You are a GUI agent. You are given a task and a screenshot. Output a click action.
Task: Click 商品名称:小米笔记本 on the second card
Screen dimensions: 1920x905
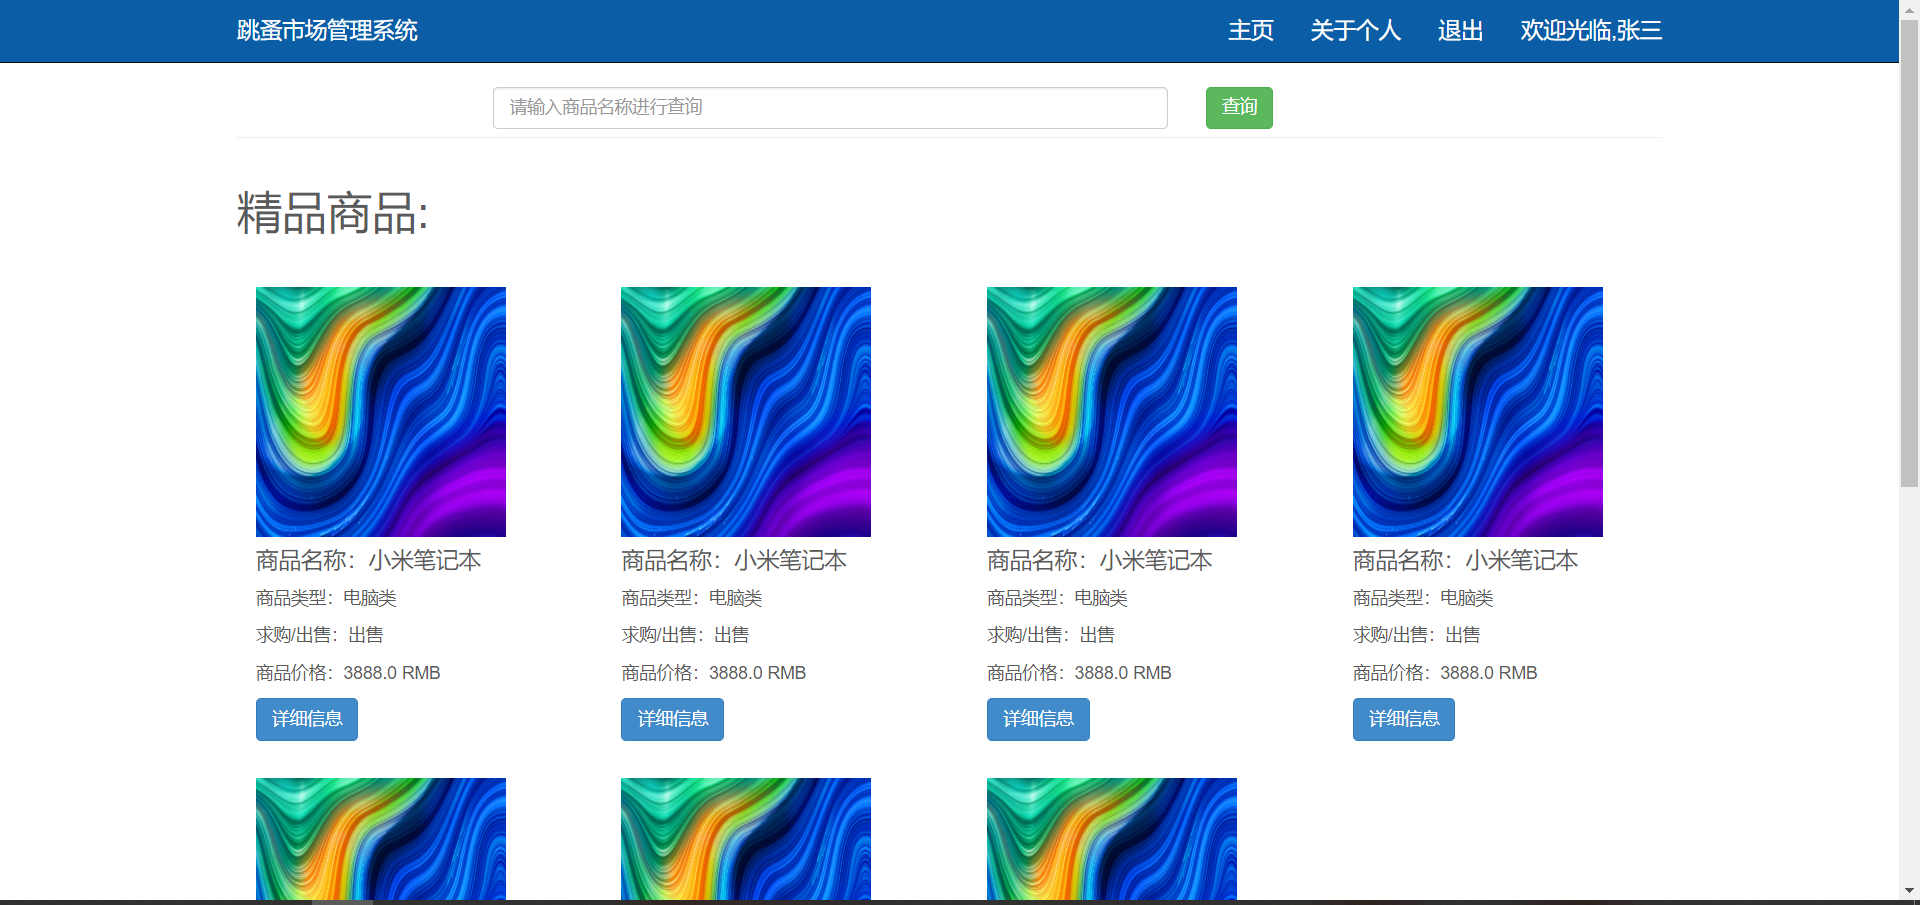[x=734, y=561]
